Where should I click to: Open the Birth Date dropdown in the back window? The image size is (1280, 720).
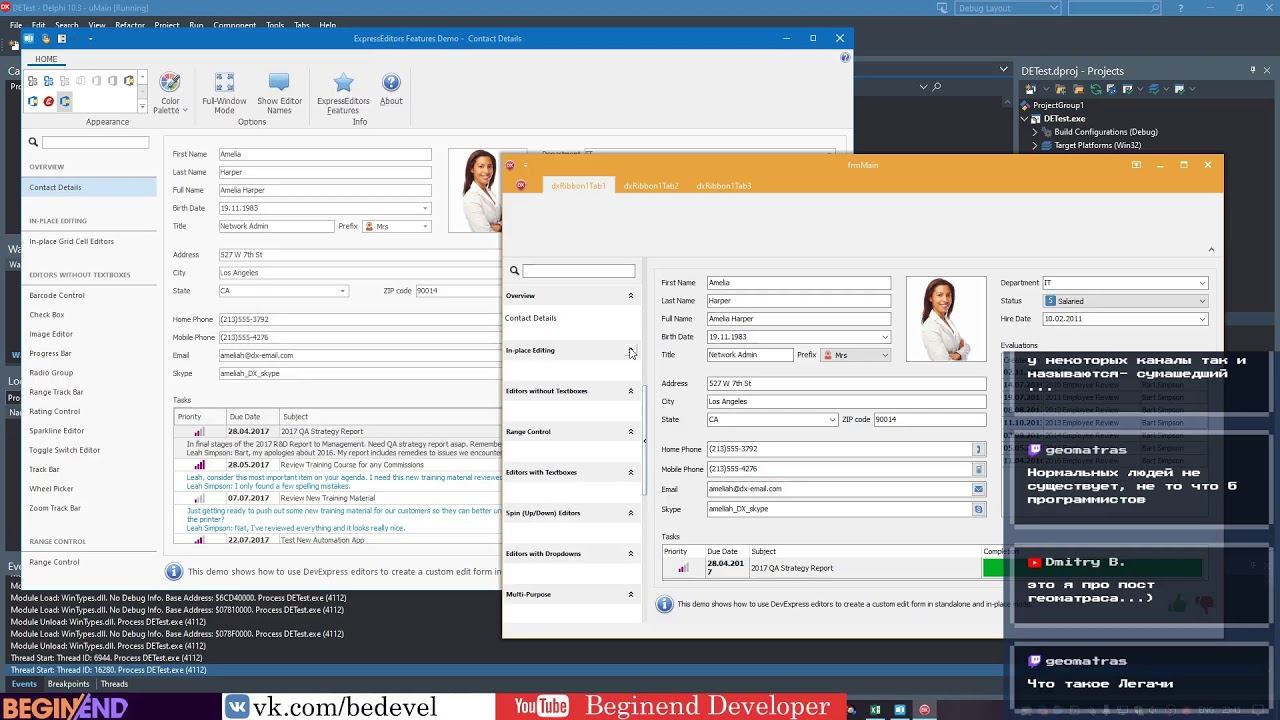click(425, 208)
